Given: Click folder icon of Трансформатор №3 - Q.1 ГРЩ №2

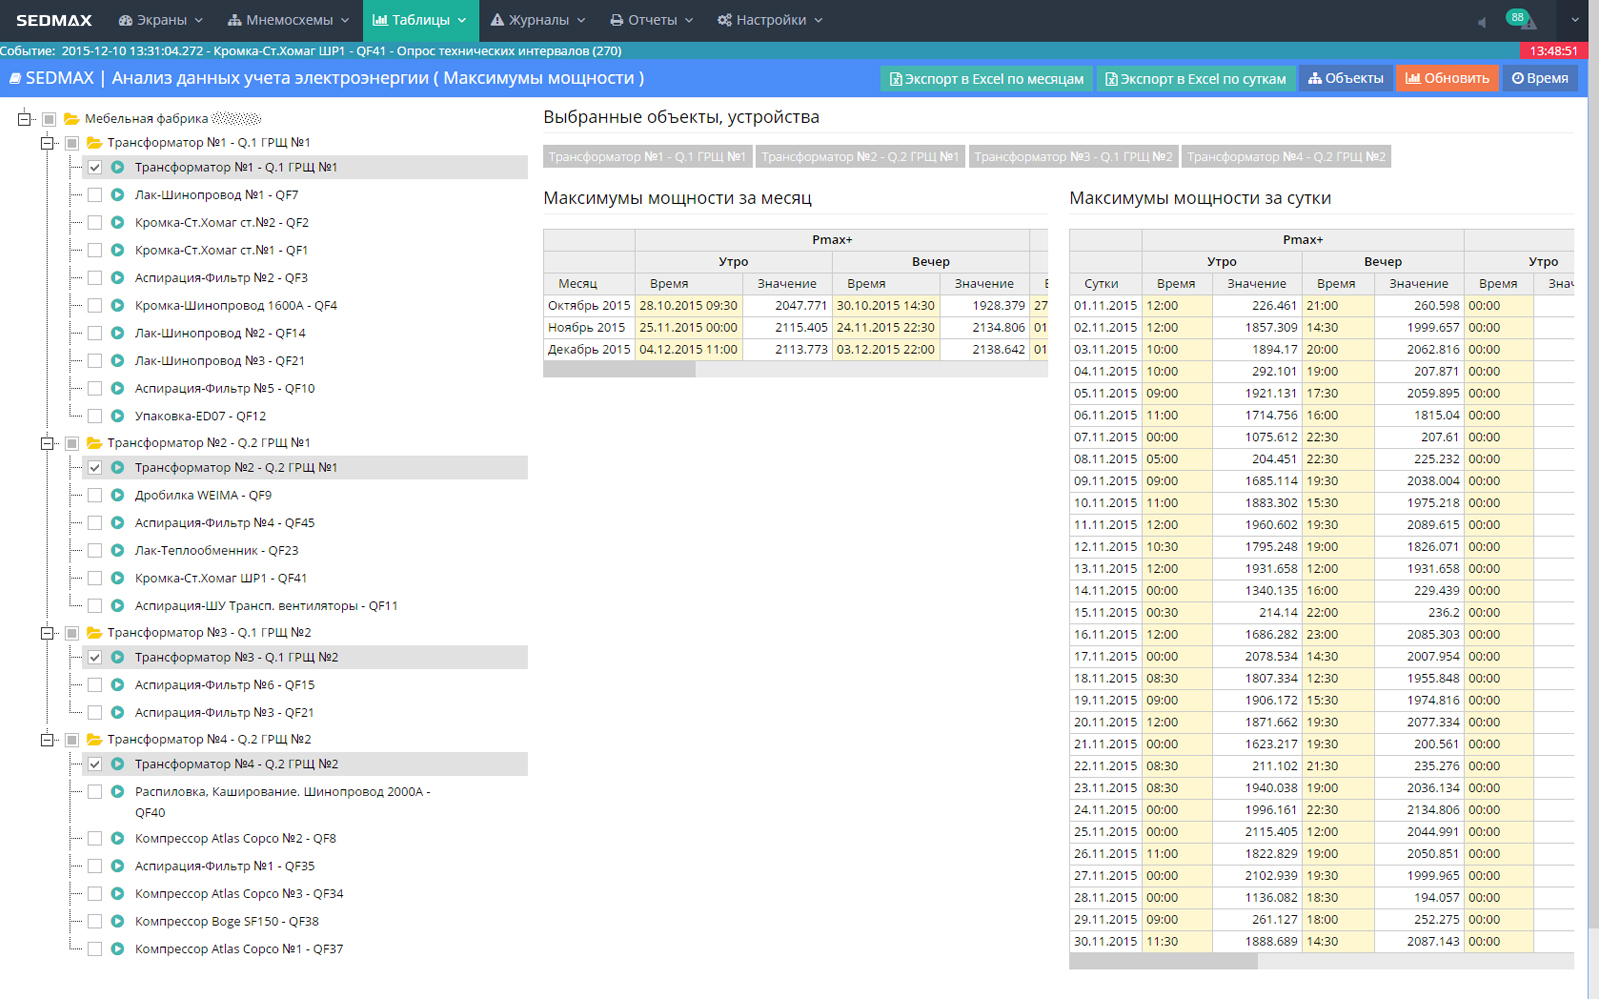Looking at the screenshot, I should click(94, 633).
